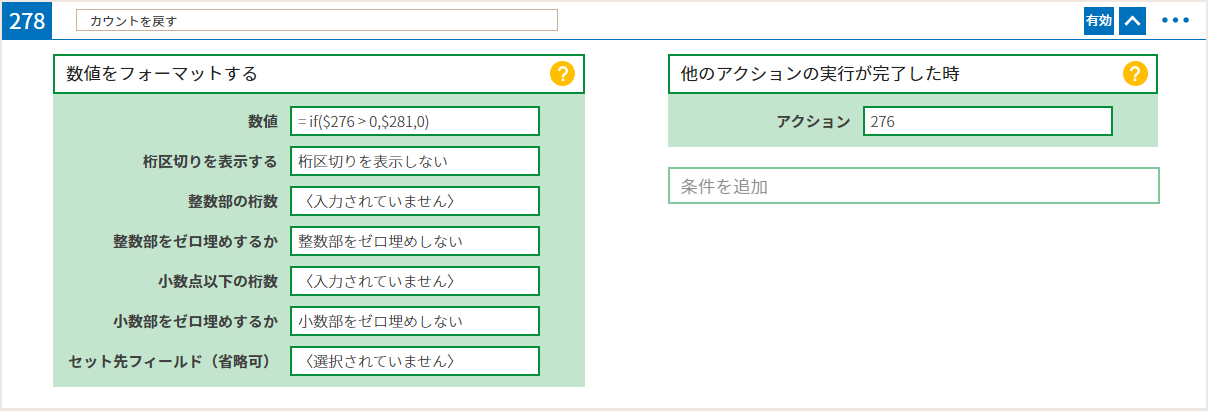Edit the アクション field containing 276
The width and height of the screenshot is (1208, 411).
(x=988, y=121)
